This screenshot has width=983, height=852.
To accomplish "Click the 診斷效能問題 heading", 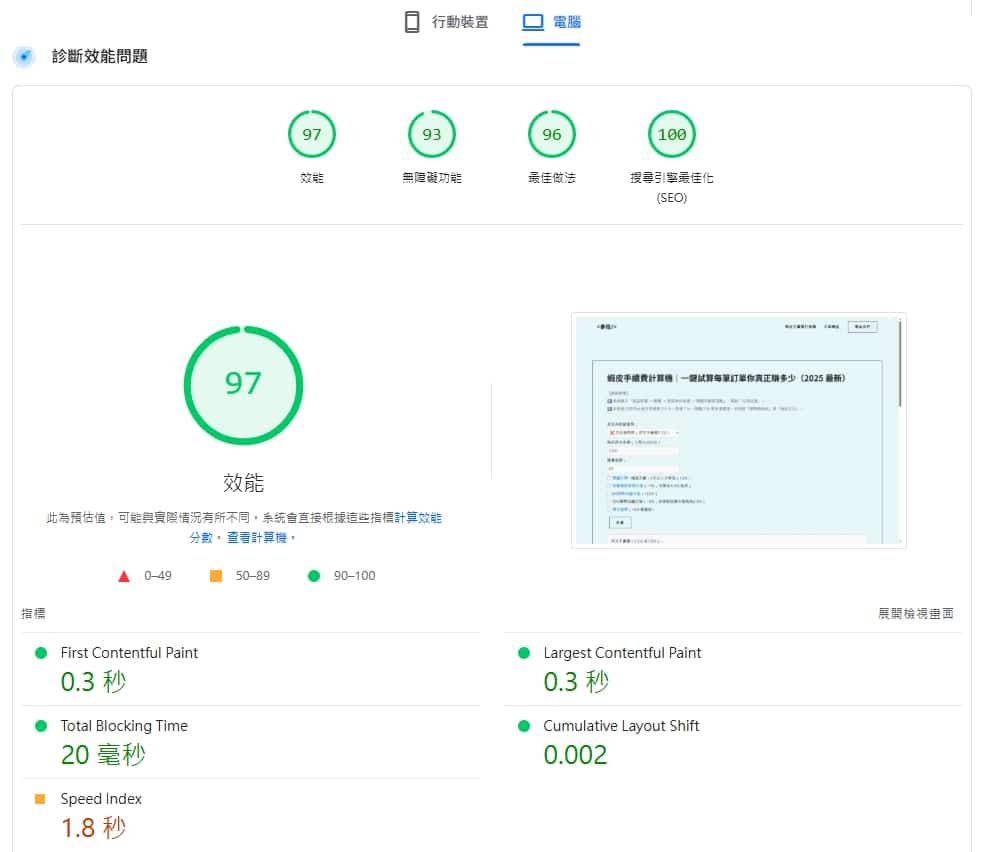I will point(100,56).
